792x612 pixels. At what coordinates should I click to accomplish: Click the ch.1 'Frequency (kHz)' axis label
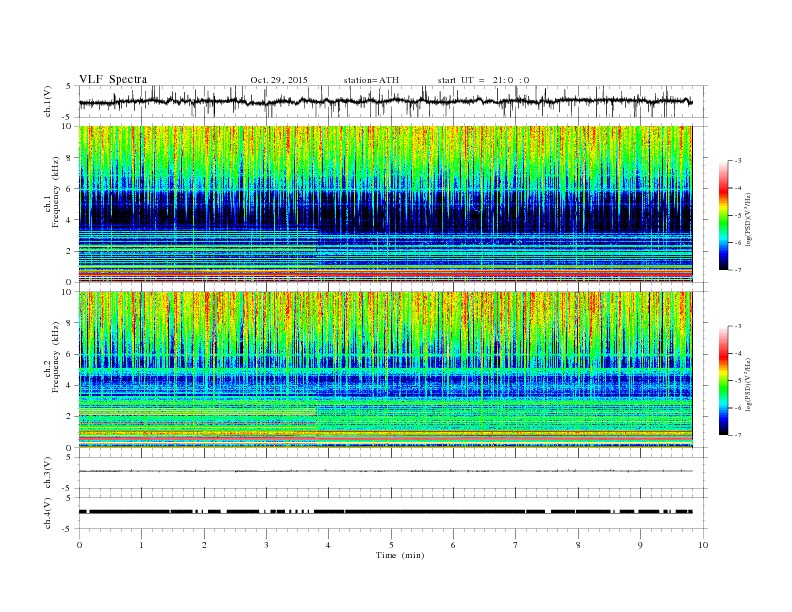tap(56, 192)
